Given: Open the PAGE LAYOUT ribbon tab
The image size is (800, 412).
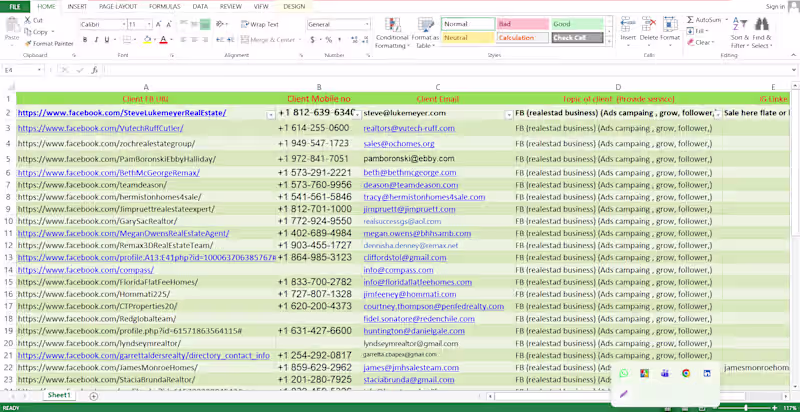Looking at the screenshot, I should pos(118,7).
